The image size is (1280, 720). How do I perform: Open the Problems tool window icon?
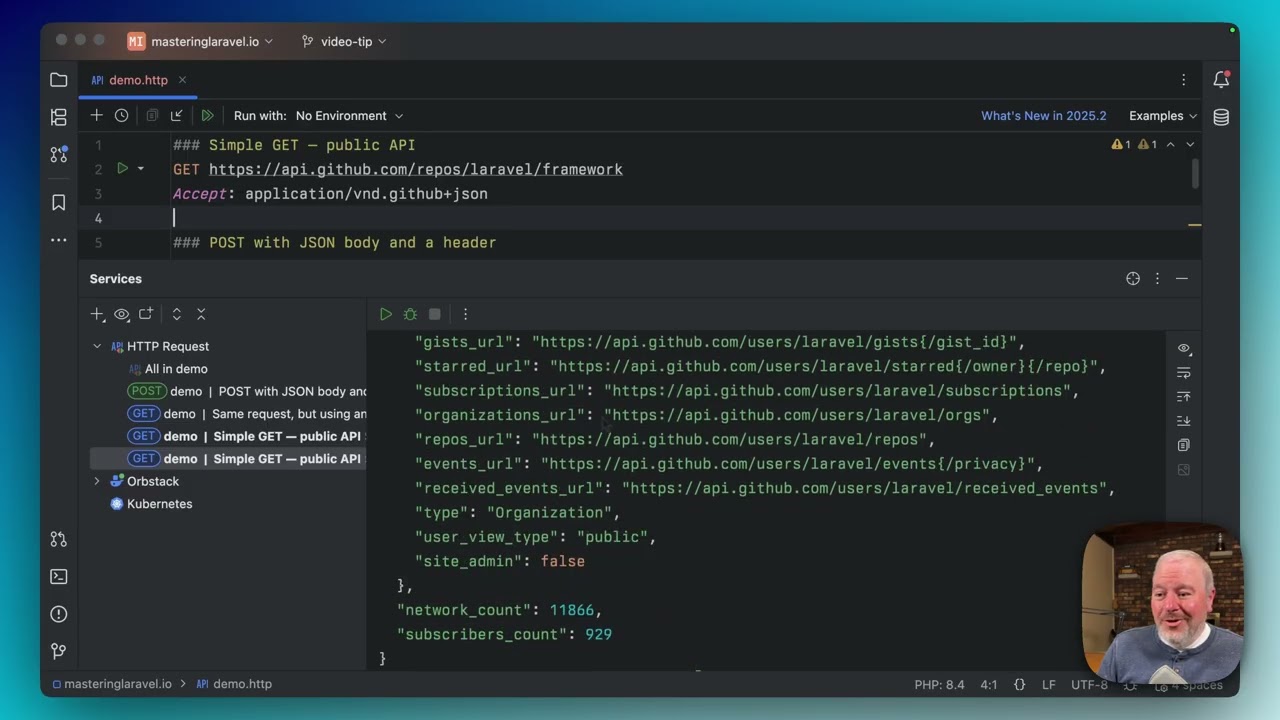[59, 614]
